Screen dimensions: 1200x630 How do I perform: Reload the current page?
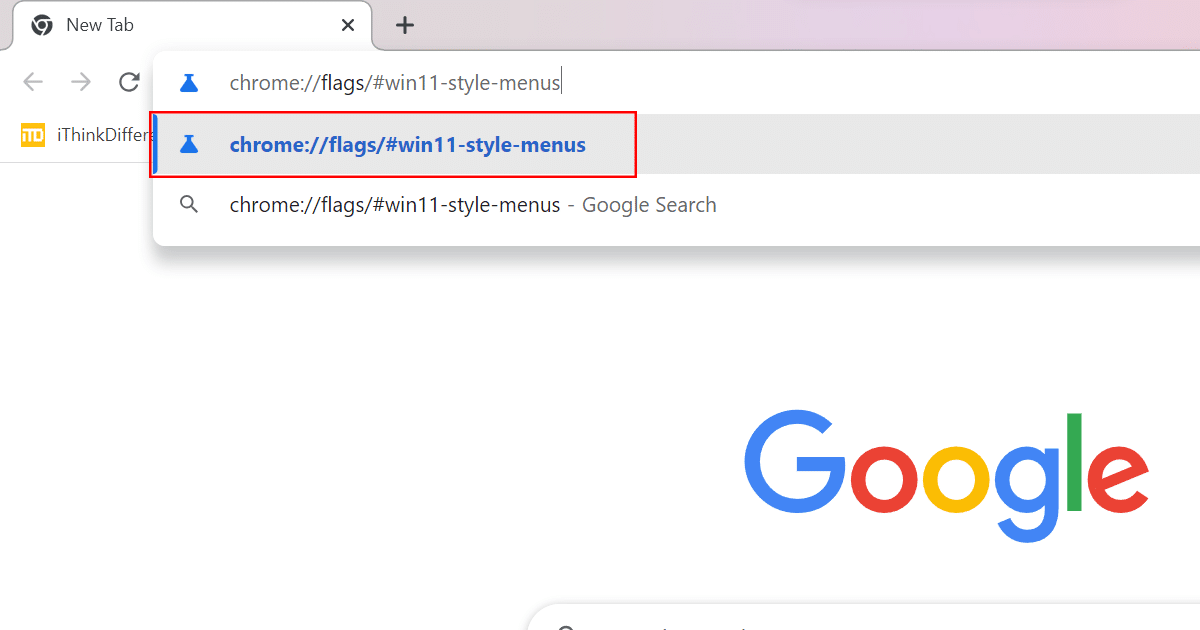click(129, 83)
